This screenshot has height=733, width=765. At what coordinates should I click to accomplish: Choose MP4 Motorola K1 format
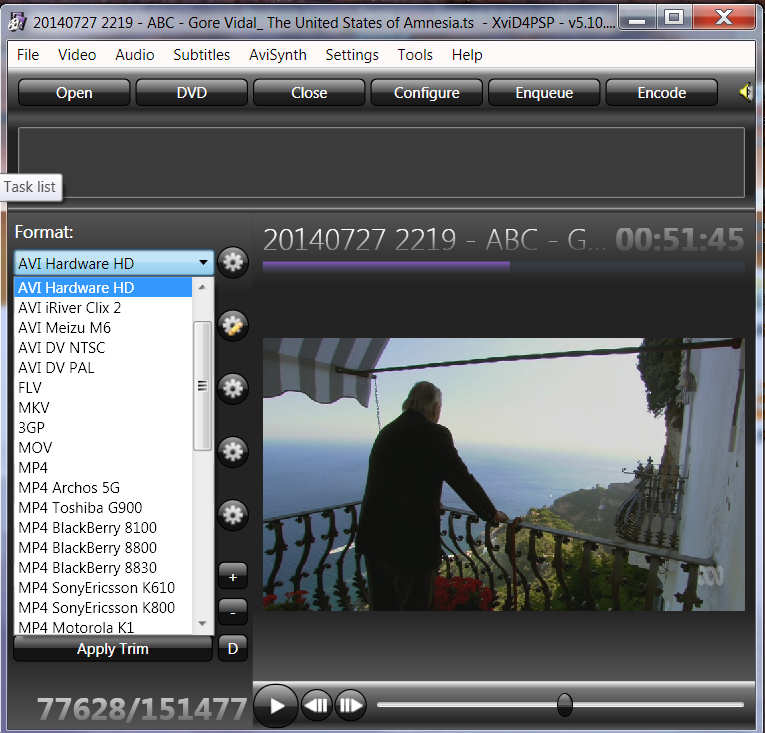pyautogui.click(x=103, y=627)
